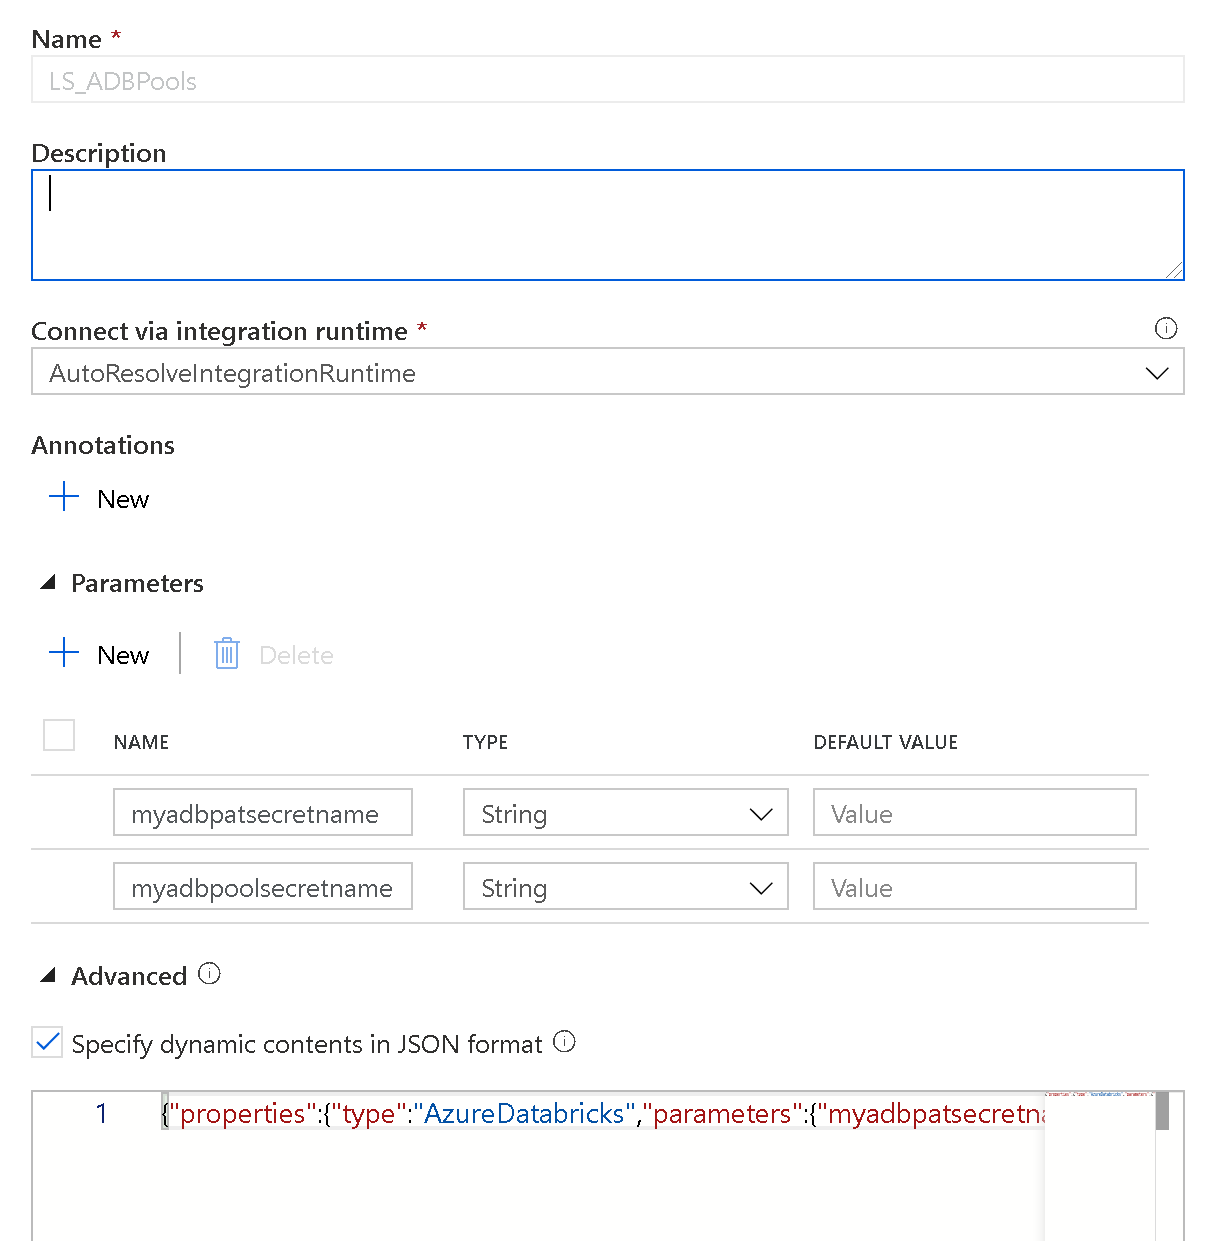The width and height of the screenshot is (1223, 1241).
Task: Click the Delete button above the parameters table
Action: coord(295,654)
